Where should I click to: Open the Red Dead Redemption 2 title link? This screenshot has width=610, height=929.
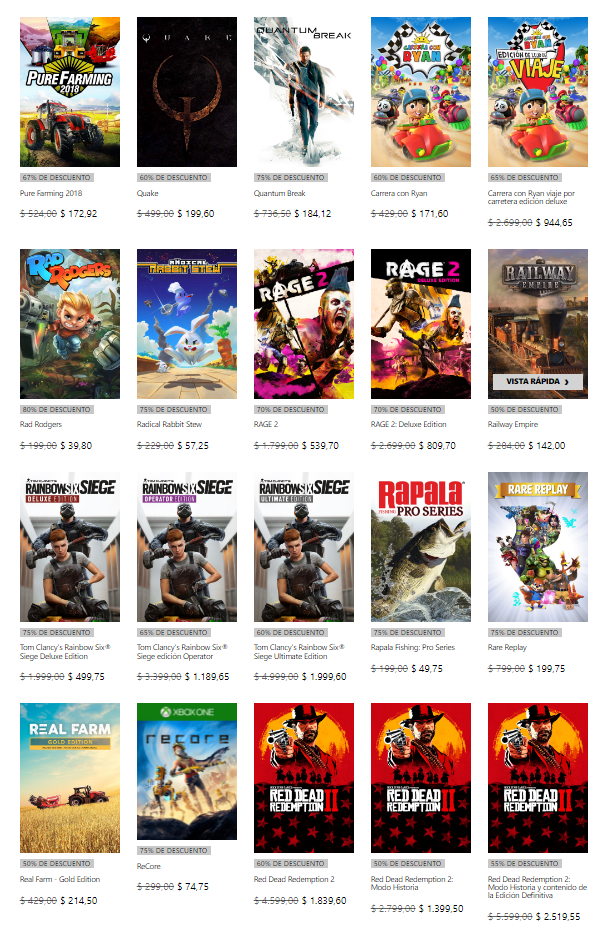[294, 879]
